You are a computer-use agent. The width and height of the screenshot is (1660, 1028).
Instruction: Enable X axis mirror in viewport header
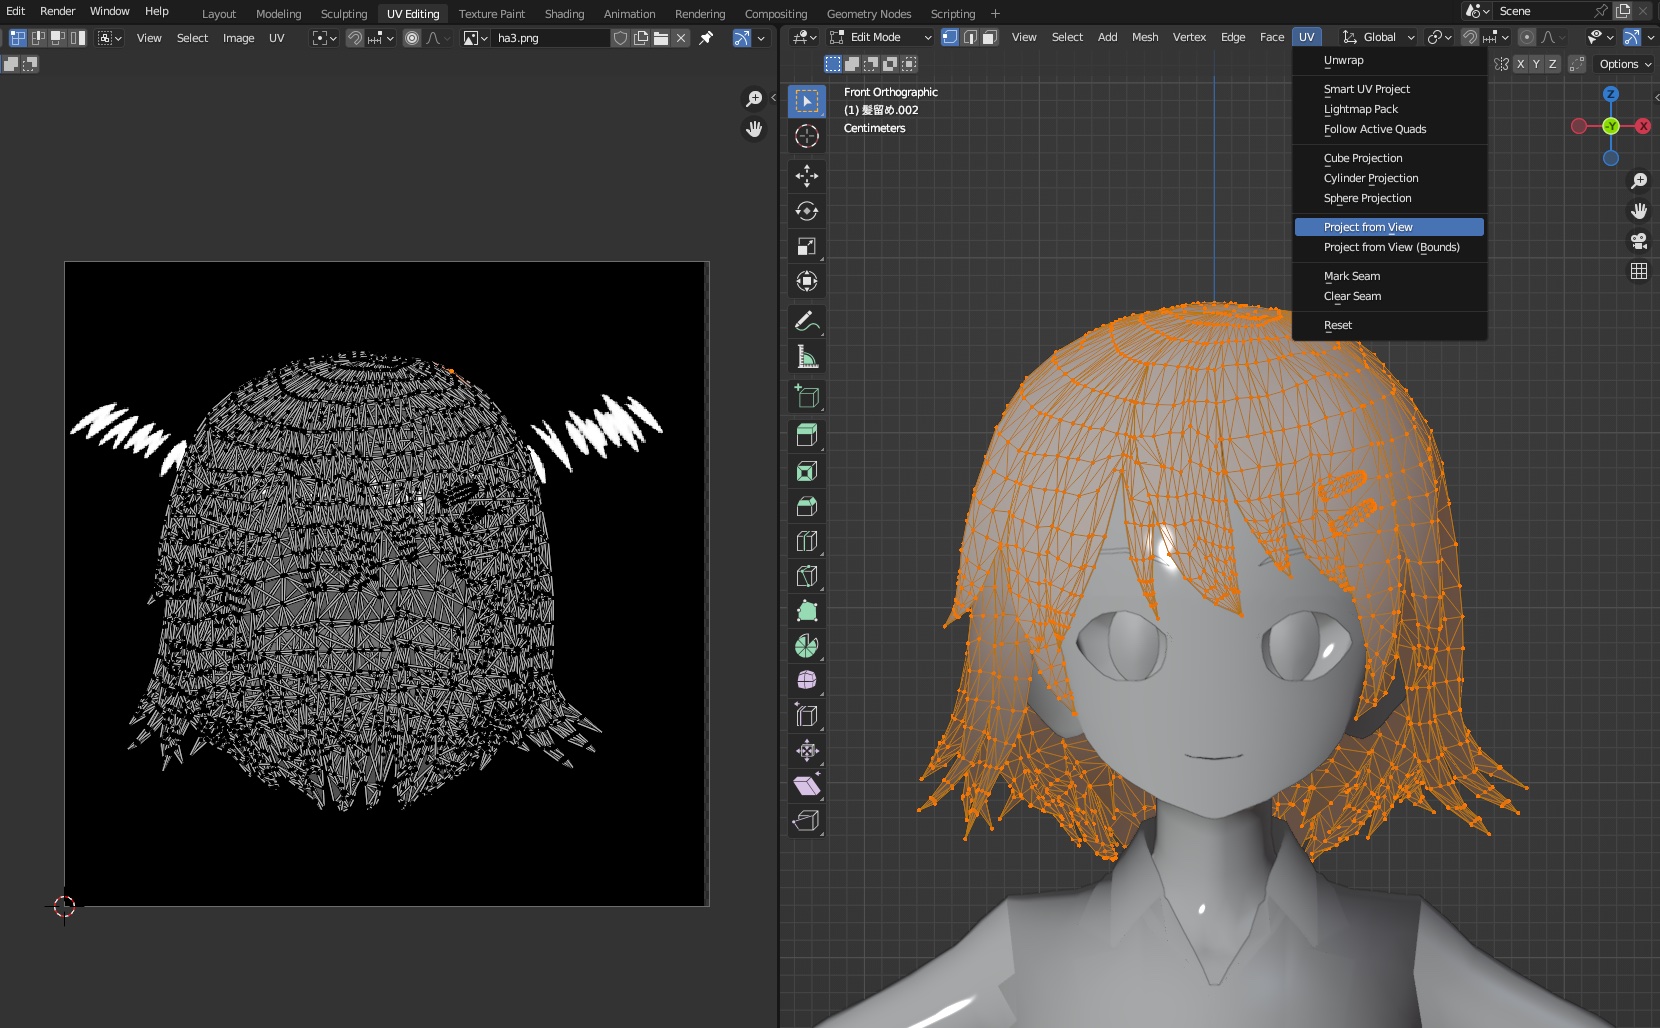1520,64
